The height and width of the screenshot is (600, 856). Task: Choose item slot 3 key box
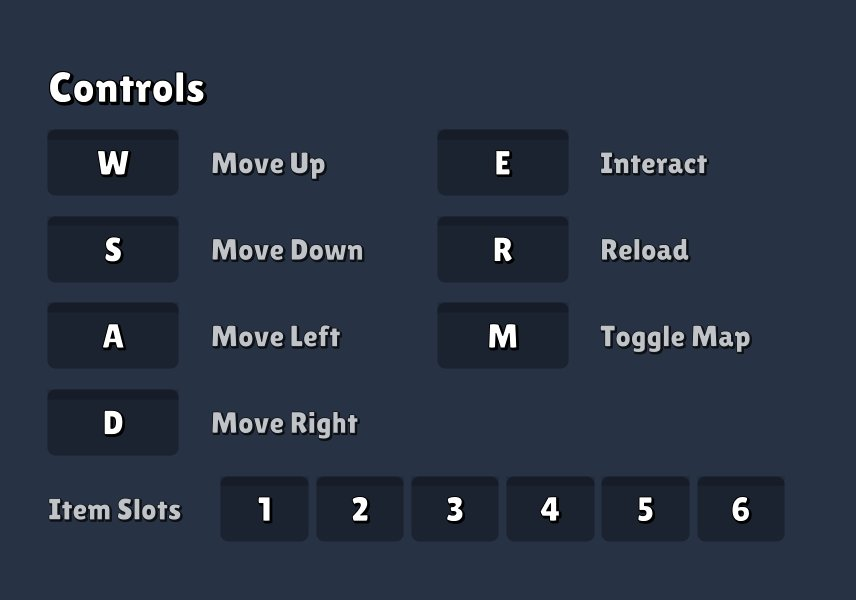455,509
